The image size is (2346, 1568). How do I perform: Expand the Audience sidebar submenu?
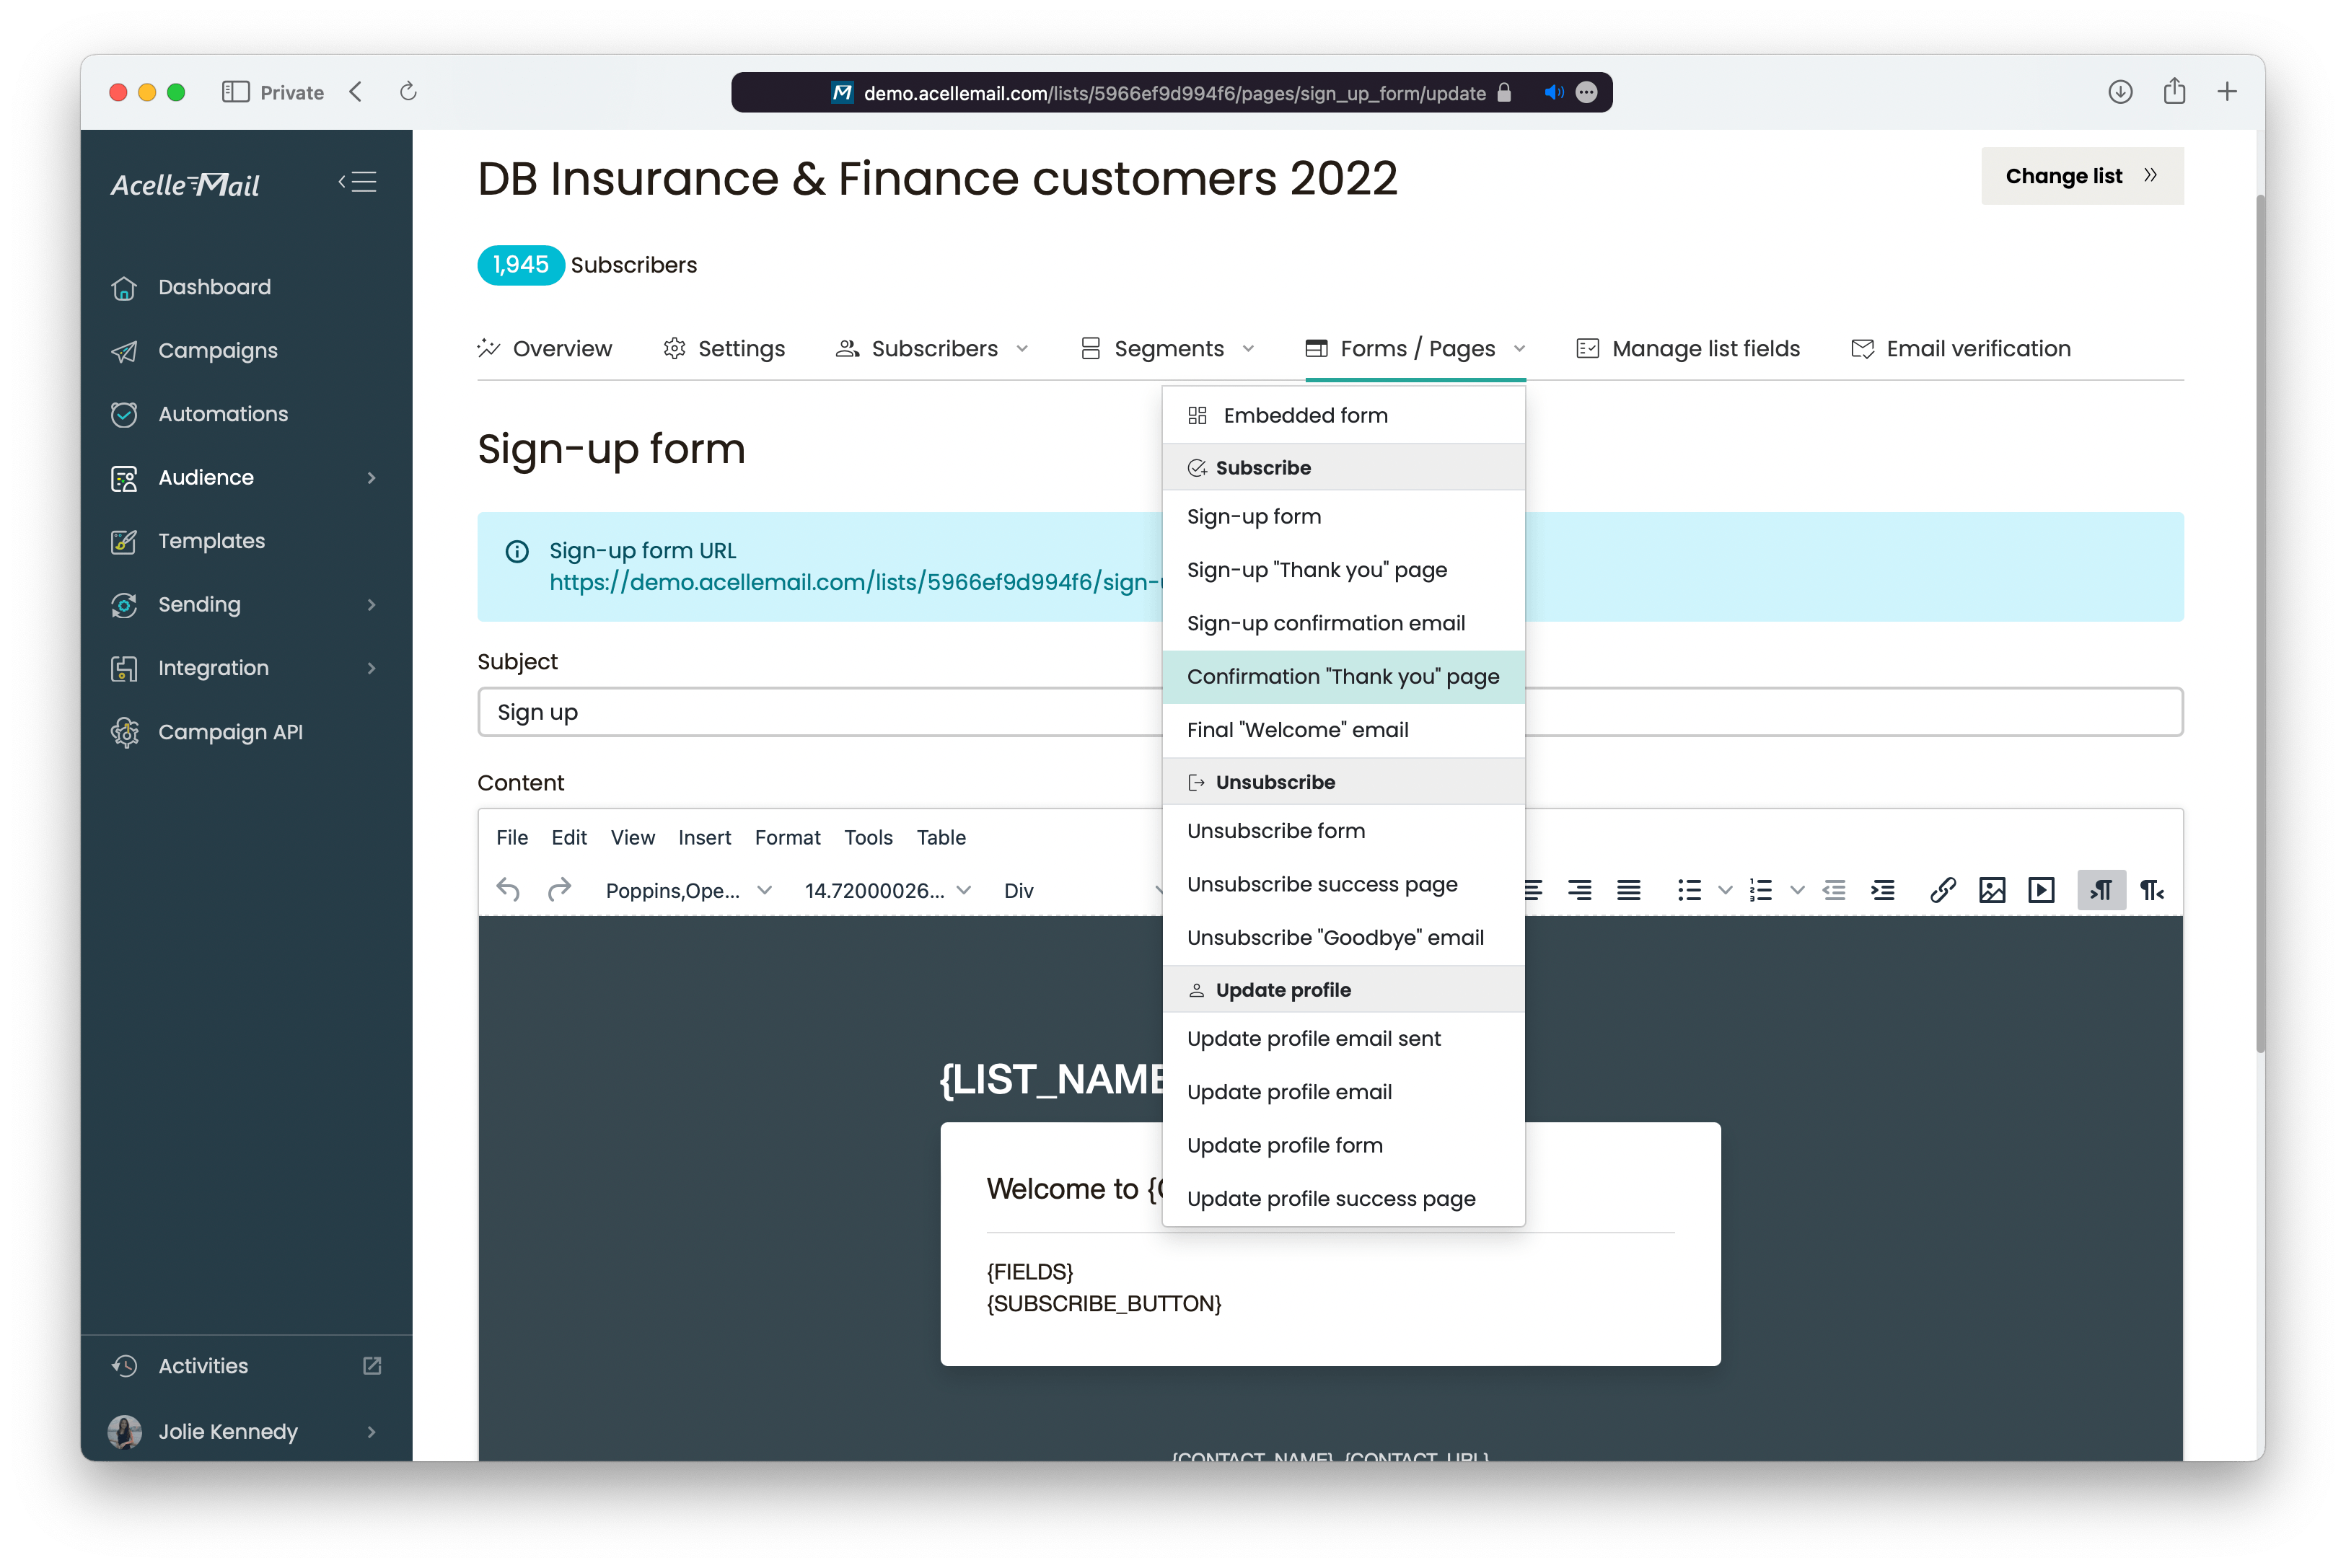372,478
